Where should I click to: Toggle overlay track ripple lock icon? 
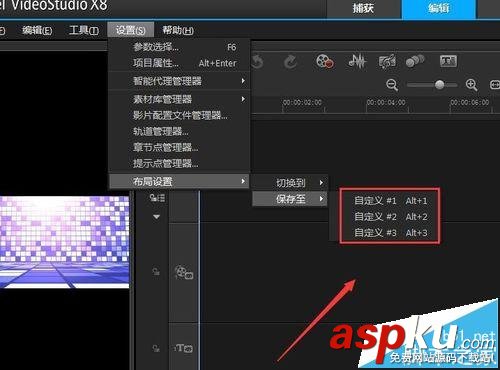click(156, 272)
